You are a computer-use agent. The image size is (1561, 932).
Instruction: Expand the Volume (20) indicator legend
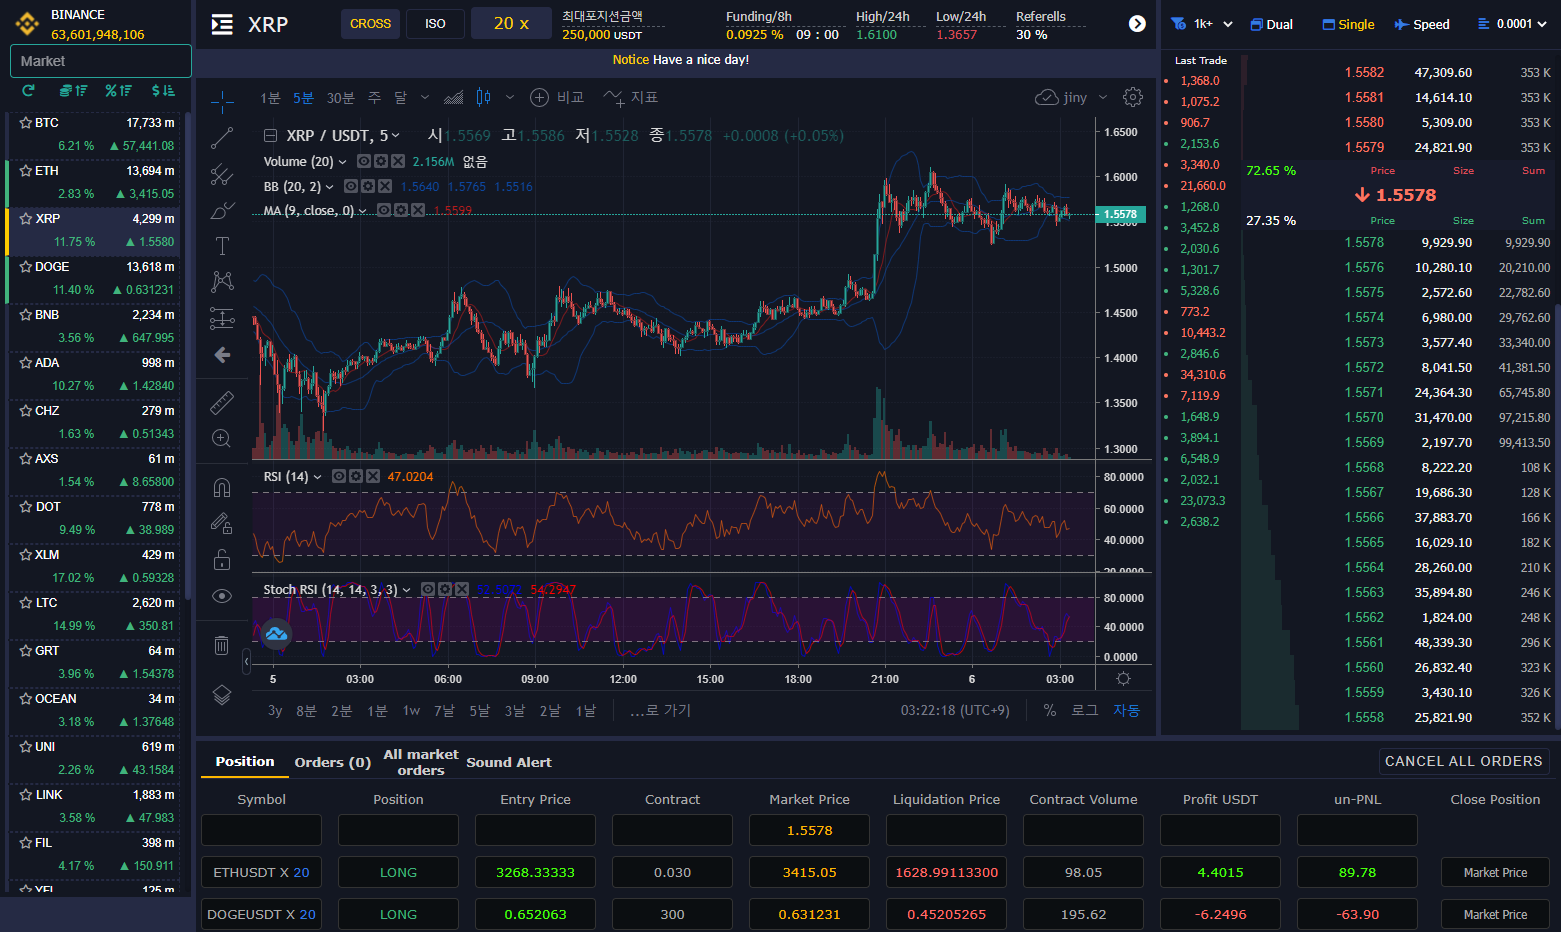click(x=343, y=162)
